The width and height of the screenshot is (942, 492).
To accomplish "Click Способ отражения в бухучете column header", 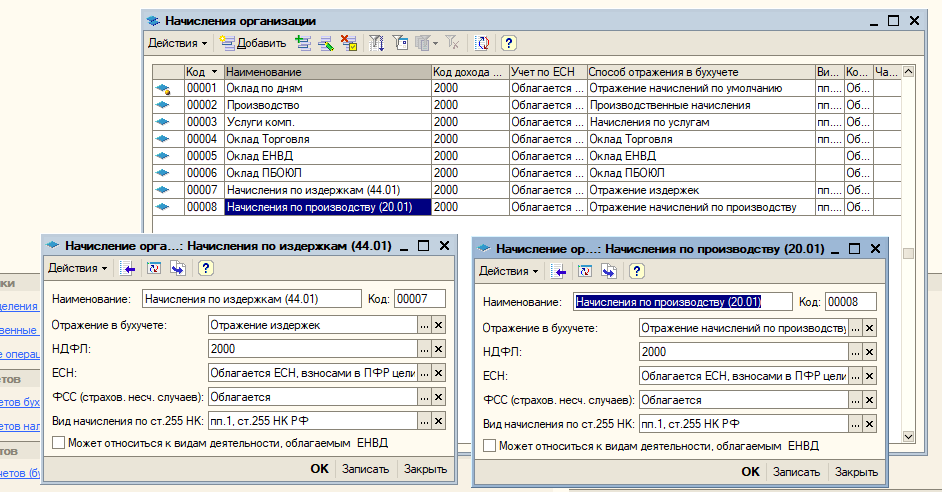I will [x=701, y=72].
